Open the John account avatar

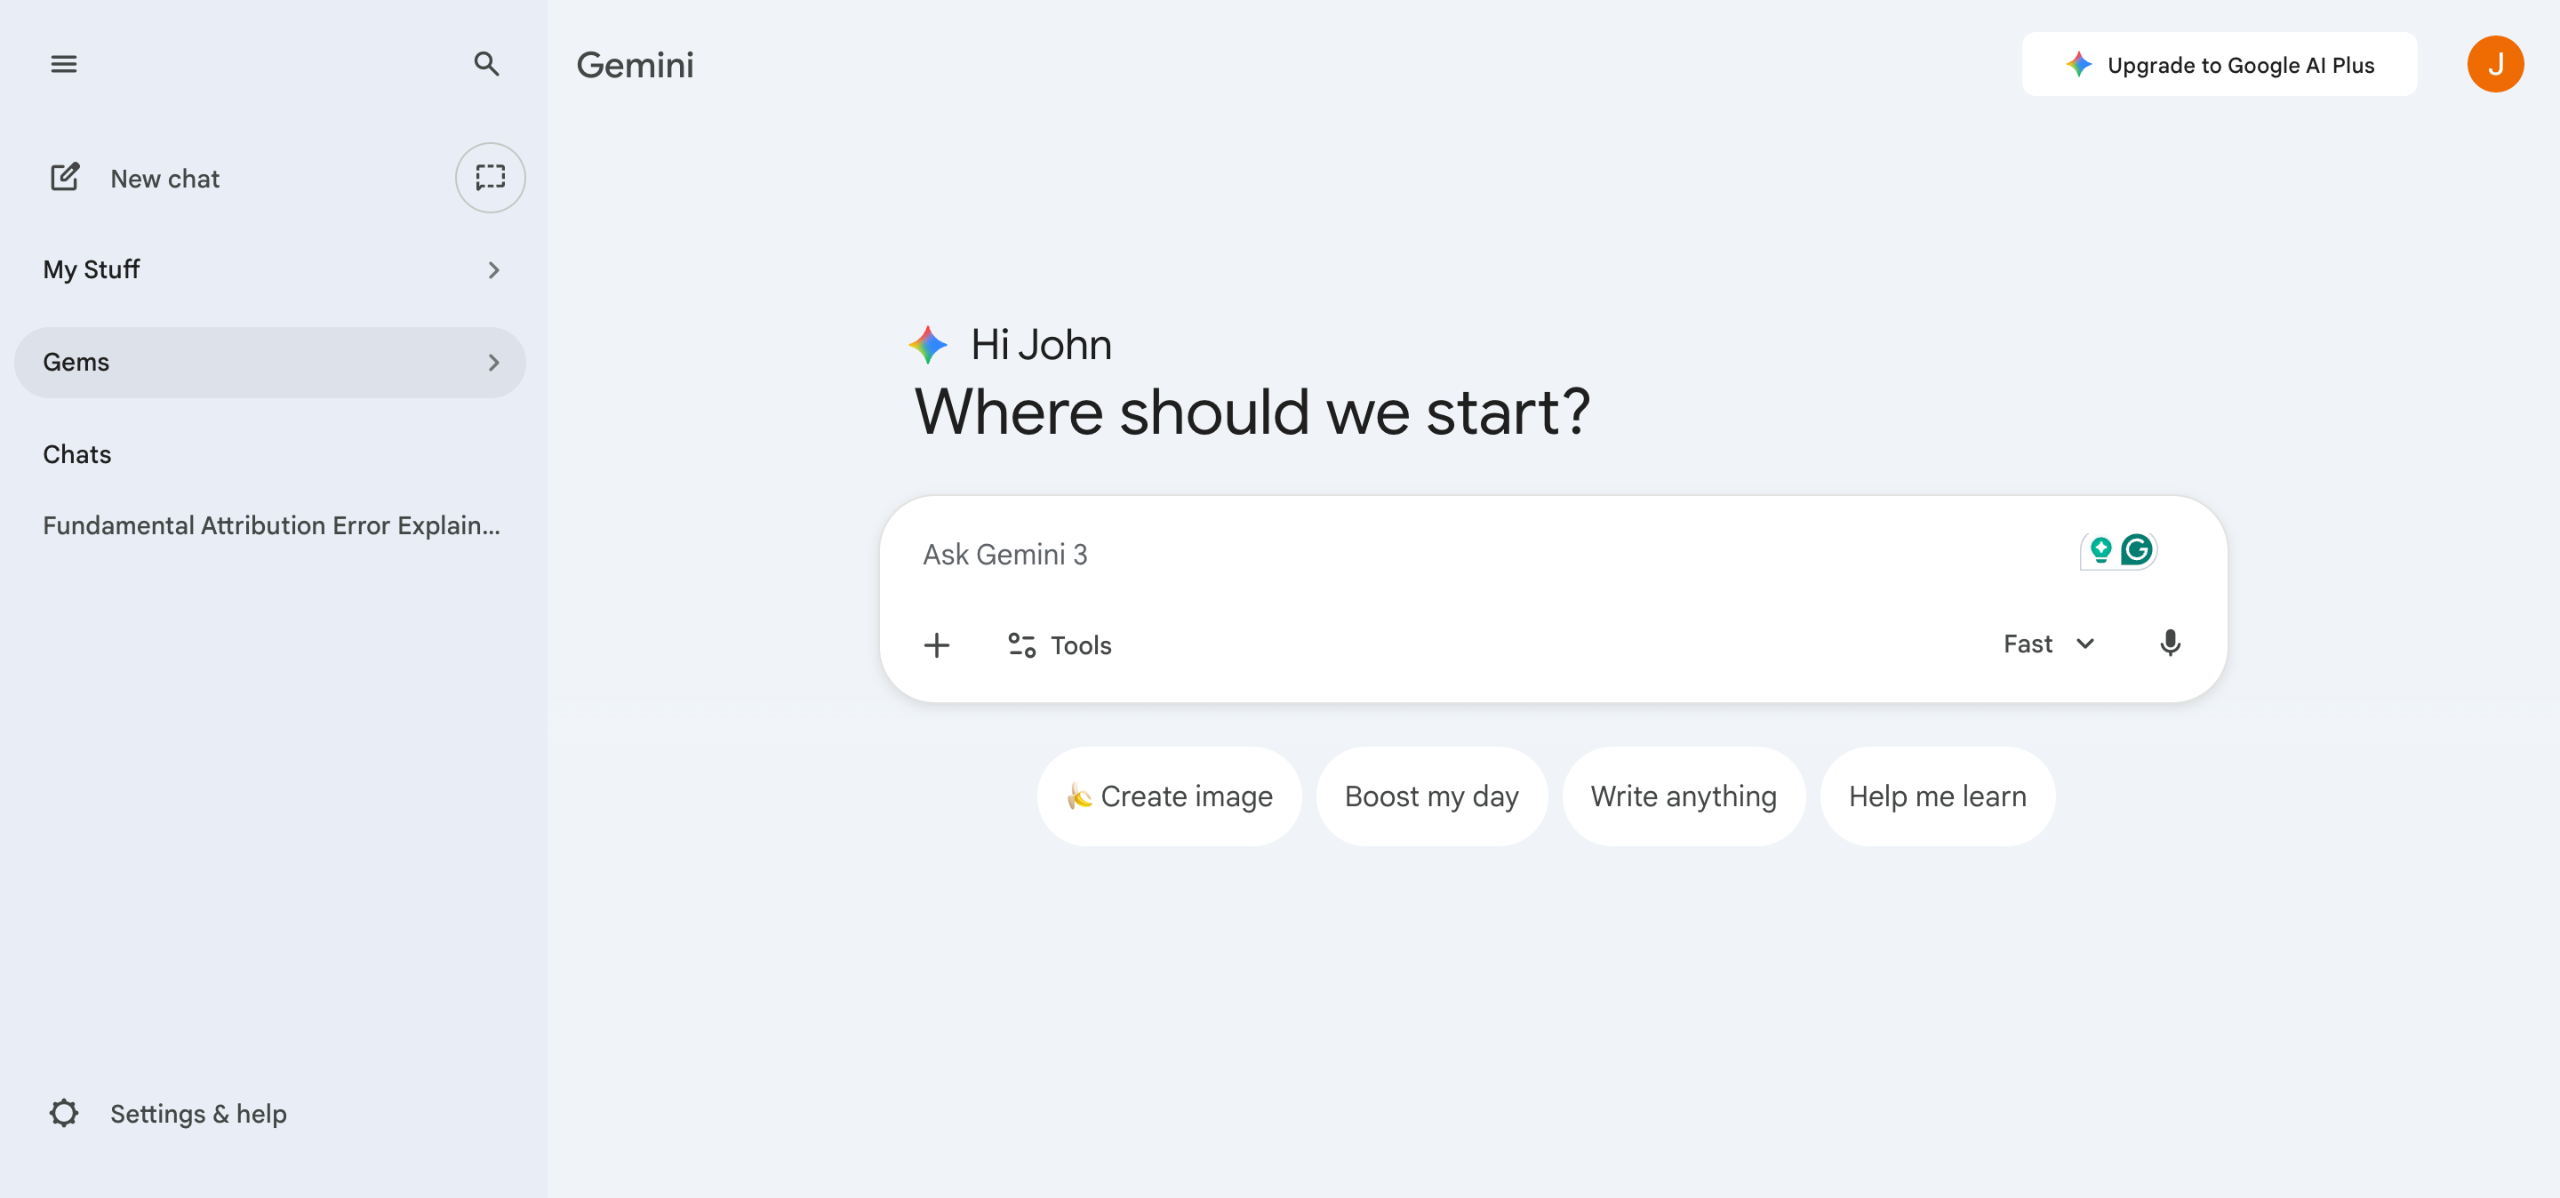click(x=2495, y=65)
